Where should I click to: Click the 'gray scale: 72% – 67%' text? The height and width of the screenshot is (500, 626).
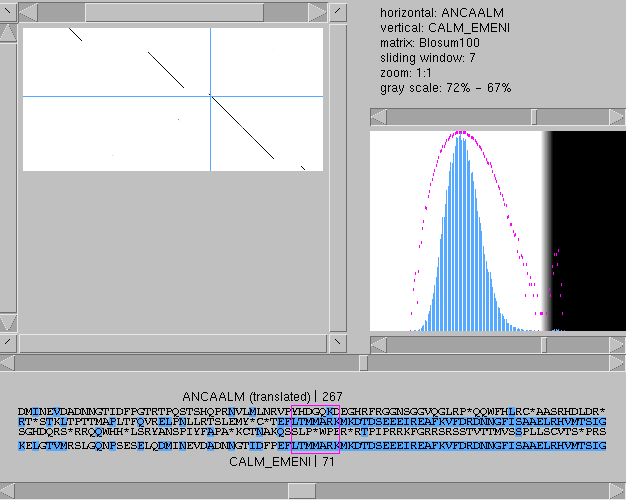tap(446, 88)
